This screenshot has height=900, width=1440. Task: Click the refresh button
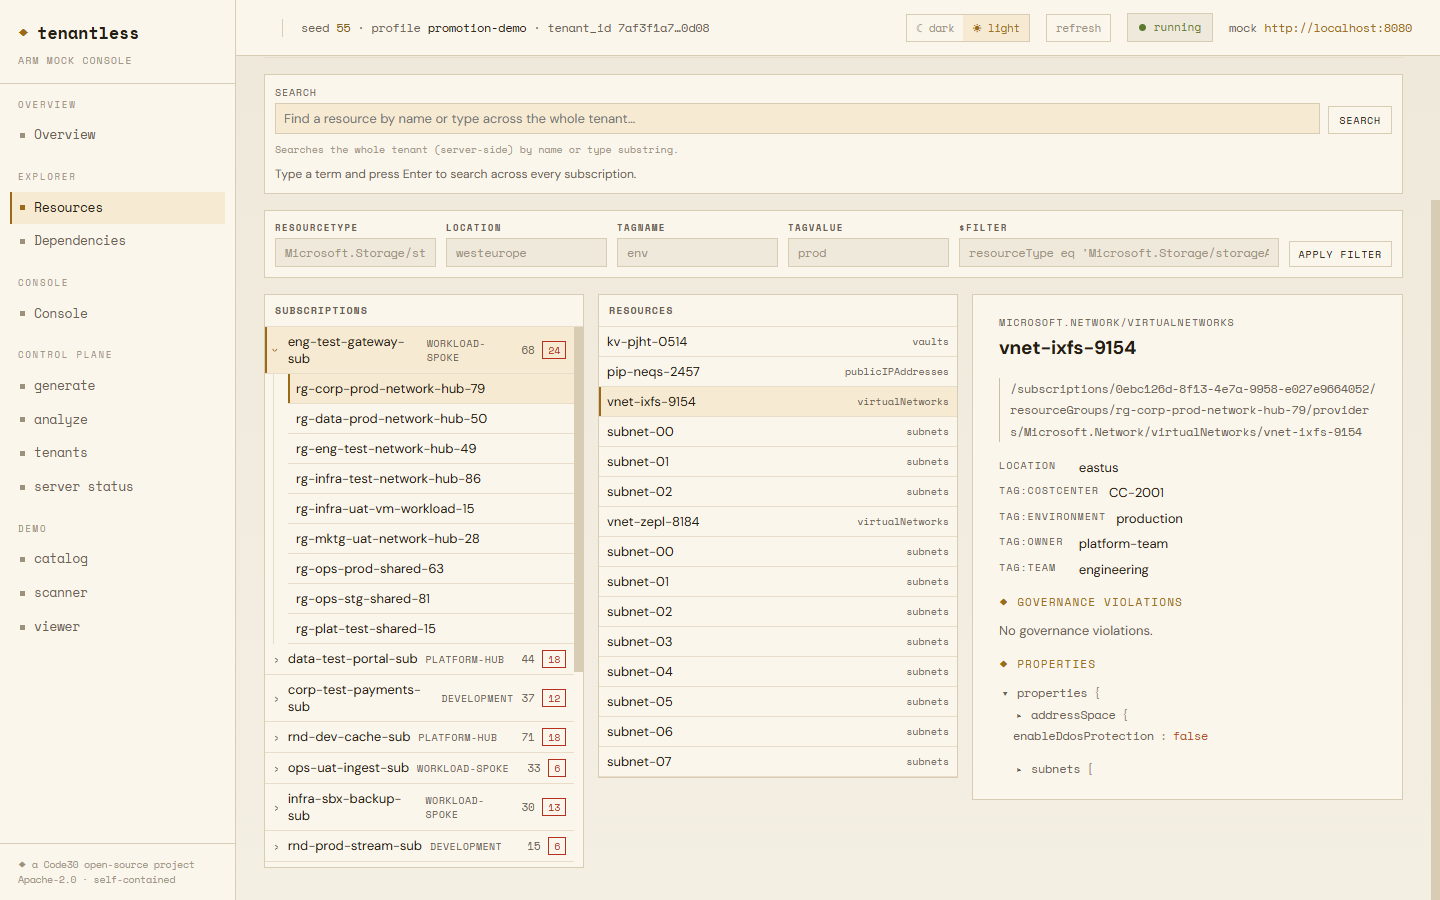point(1078,28)
